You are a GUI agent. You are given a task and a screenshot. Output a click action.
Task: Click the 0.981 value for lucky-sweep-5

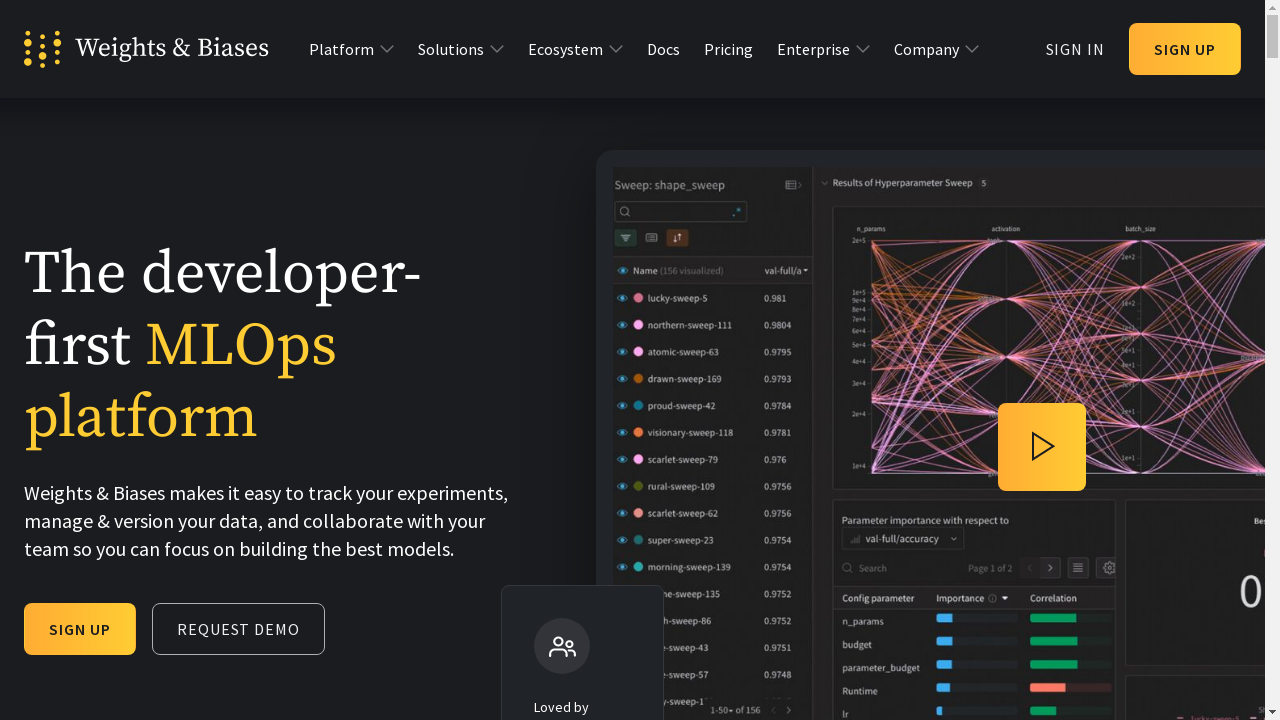click(775, 298)
